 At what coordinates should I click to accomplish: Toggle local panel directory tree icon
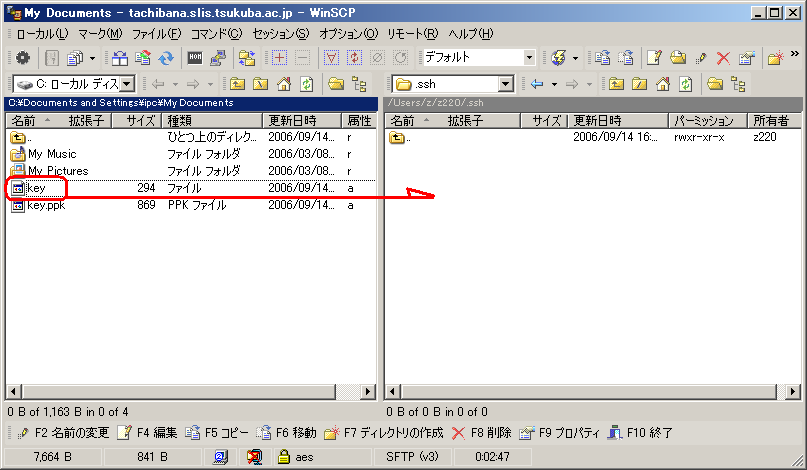coord(359,84)
